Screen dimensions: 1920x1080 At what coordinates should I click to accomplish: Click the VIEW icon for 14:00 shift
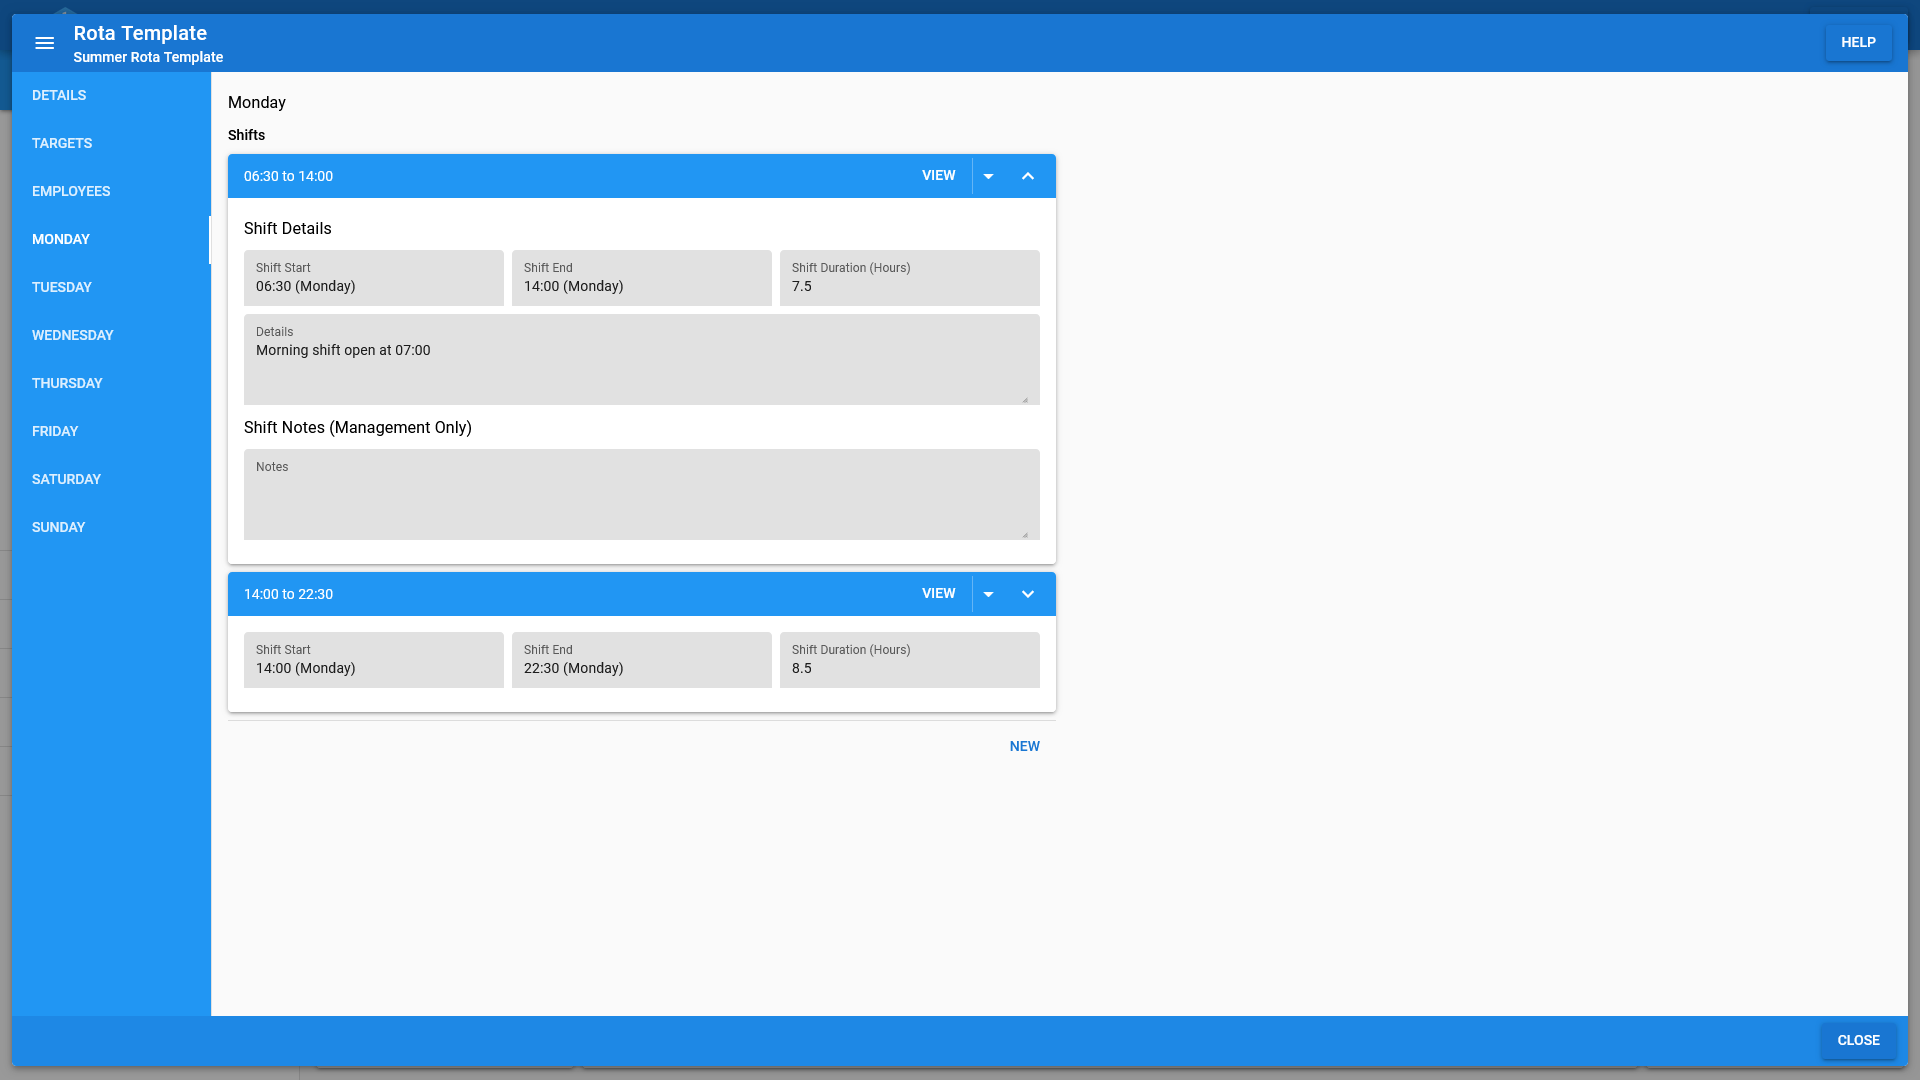coord(939,593)
